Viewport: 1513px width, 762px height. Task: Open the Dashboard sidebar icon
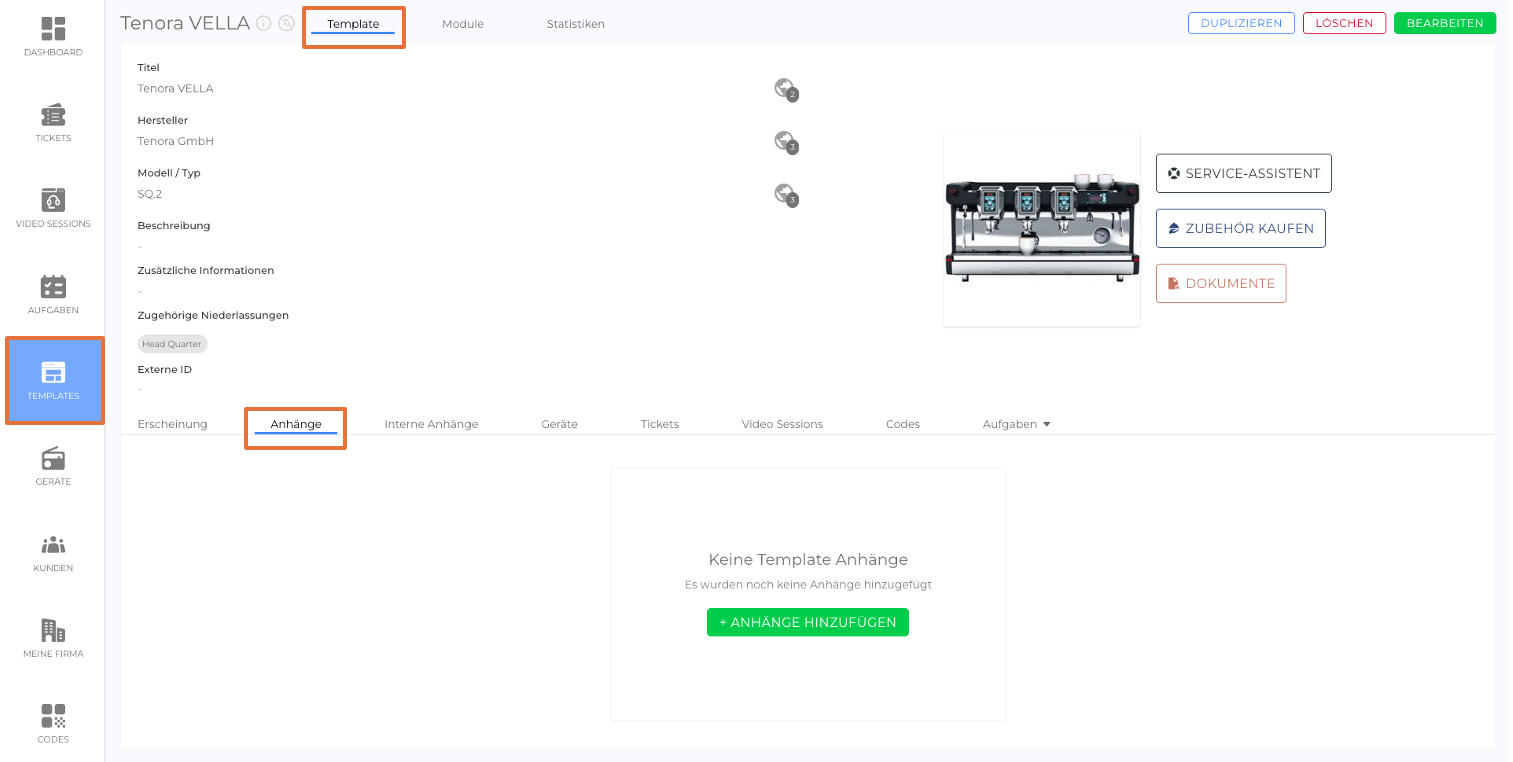[x=53, y=36]
